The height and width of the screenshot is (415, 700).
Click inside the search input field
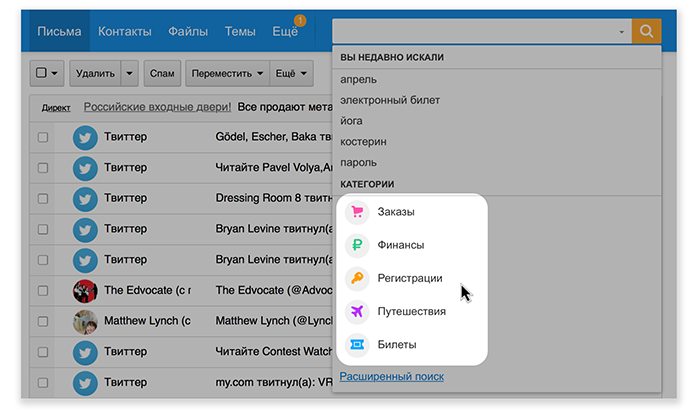472,31
